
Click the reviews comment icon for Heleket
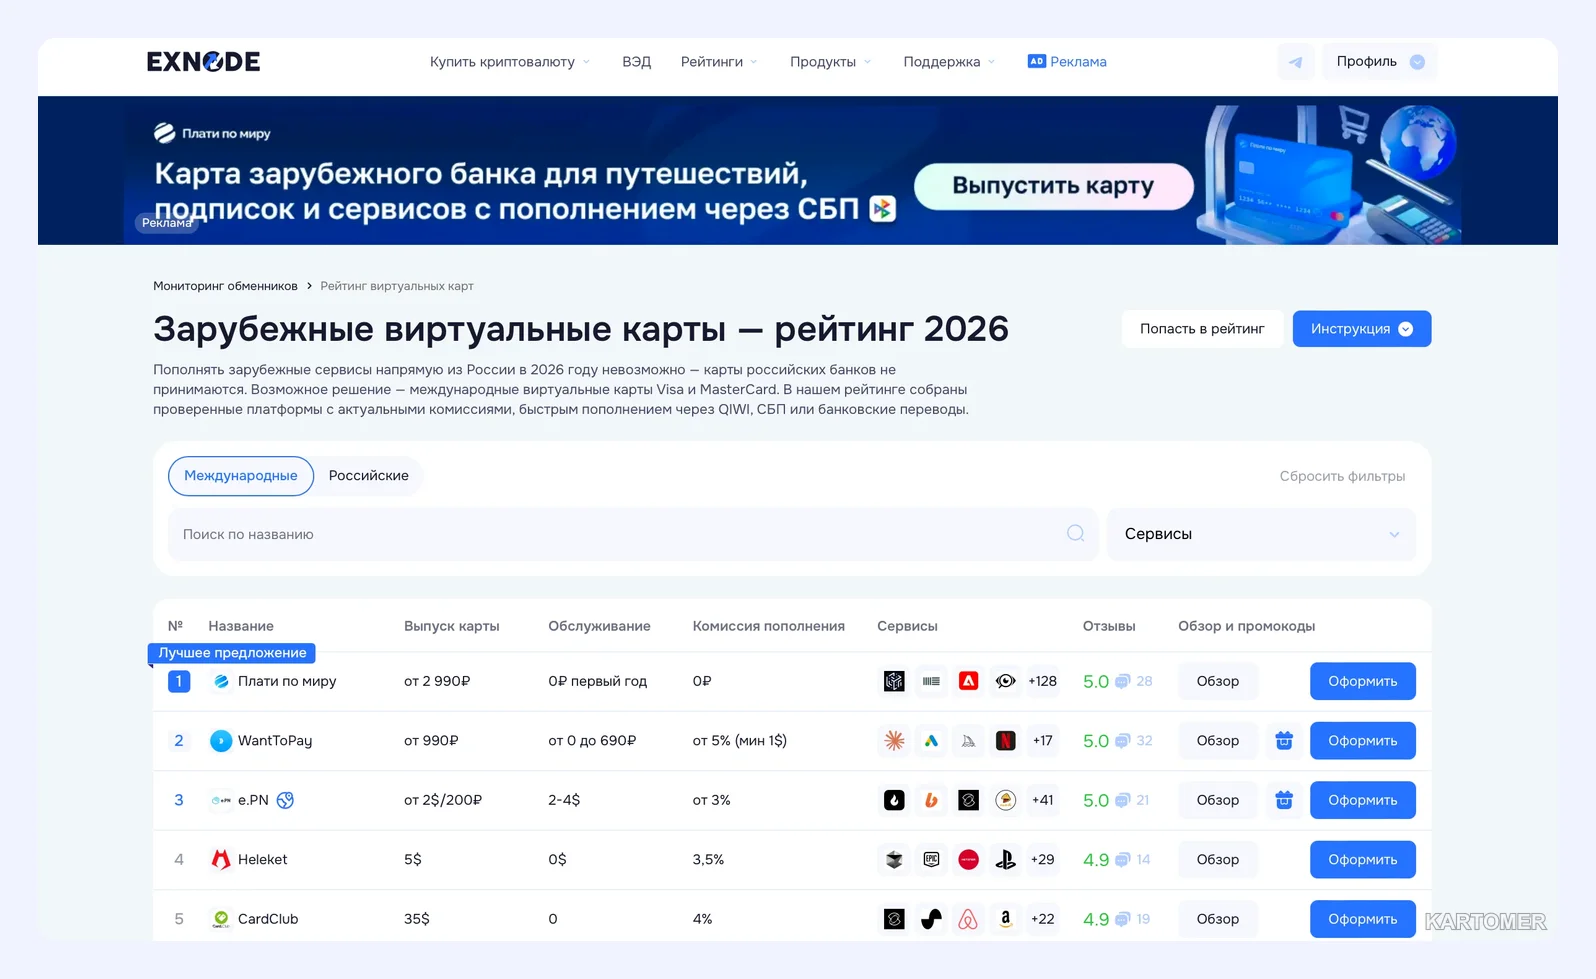click(x=1123, y=860)
